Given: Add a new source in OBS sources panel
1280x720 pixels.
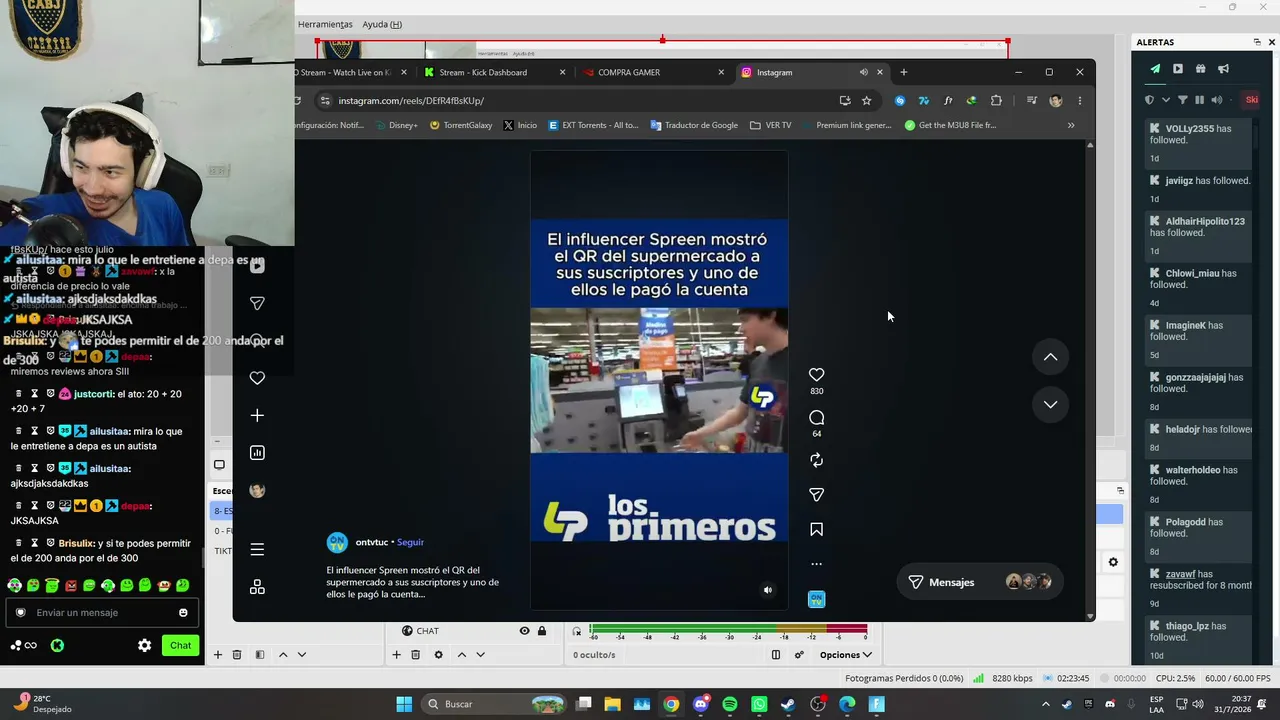Looking at the screenshot, I should (396, 655).
